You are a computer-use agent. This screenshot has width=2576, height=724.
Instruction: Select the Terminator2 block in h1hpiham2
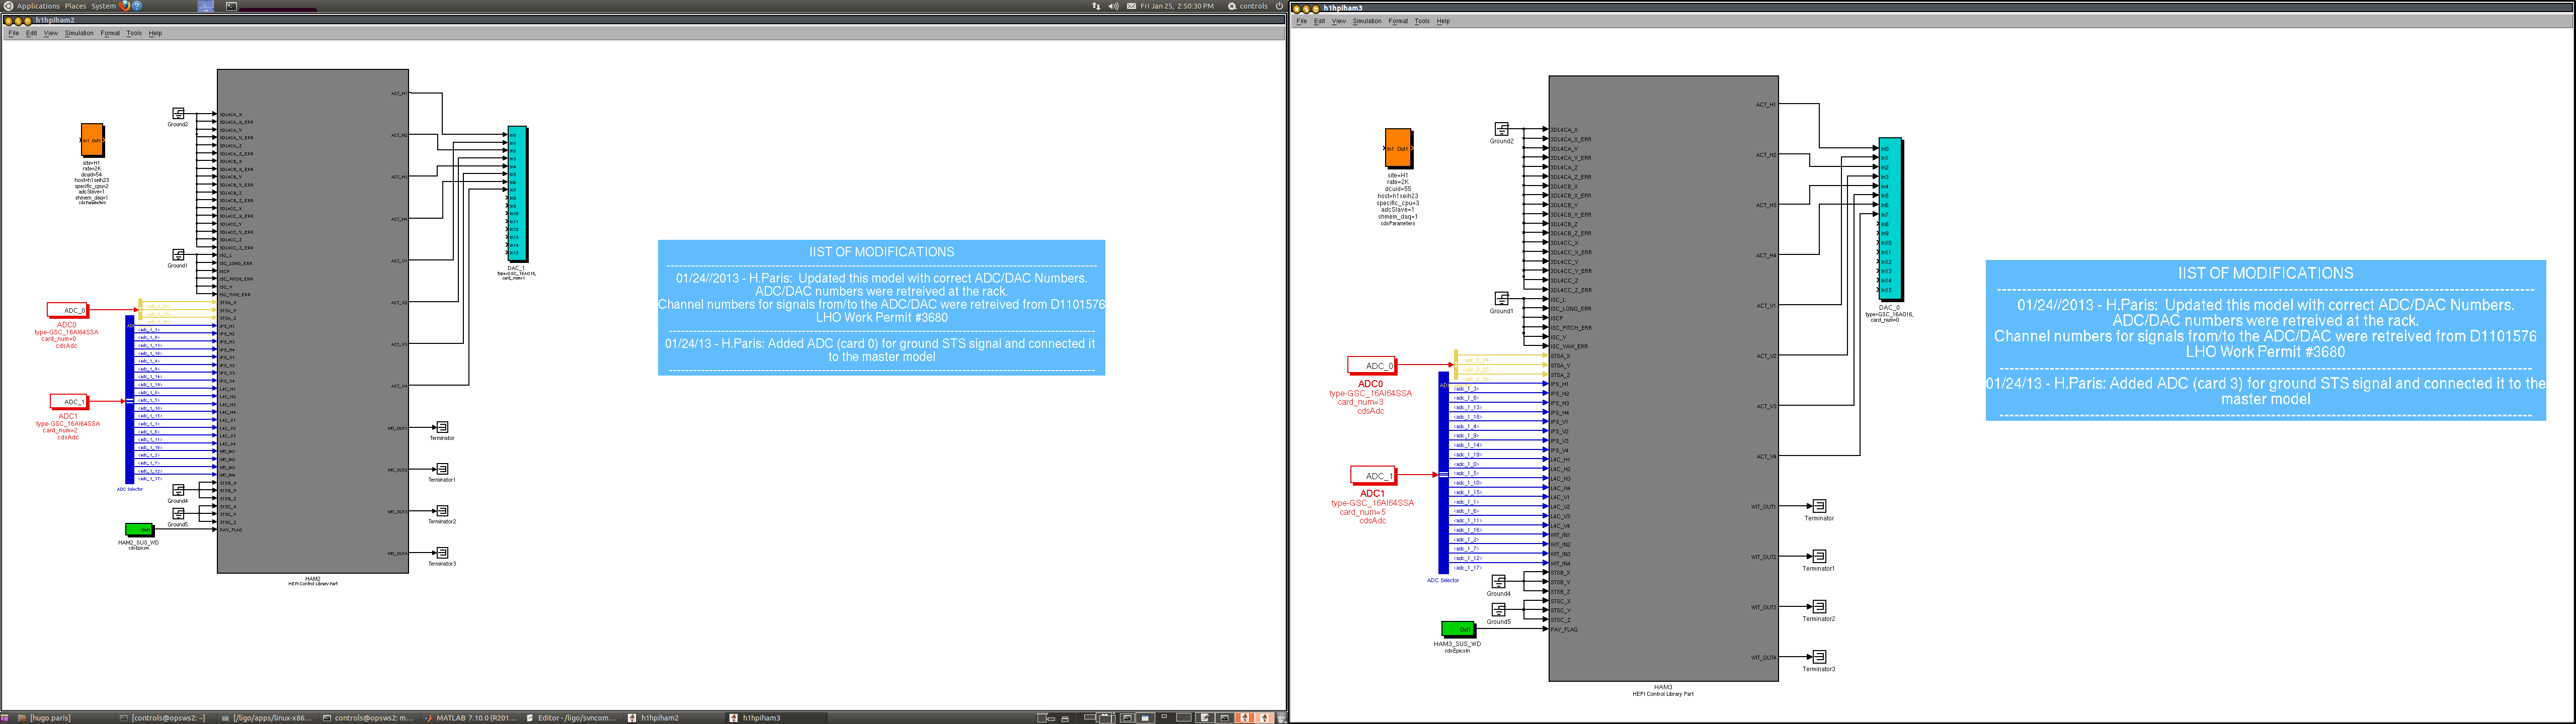click(442, 511)
